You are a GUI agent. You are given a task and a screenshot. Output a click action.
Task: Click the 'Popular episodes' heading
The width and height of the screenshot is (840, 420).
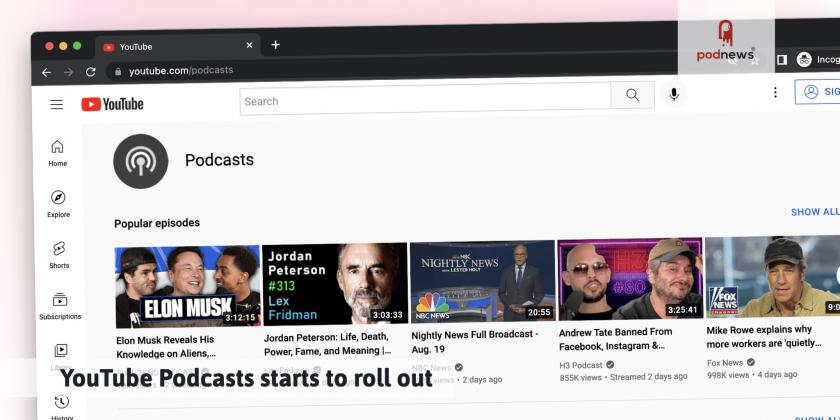[157, 223]
